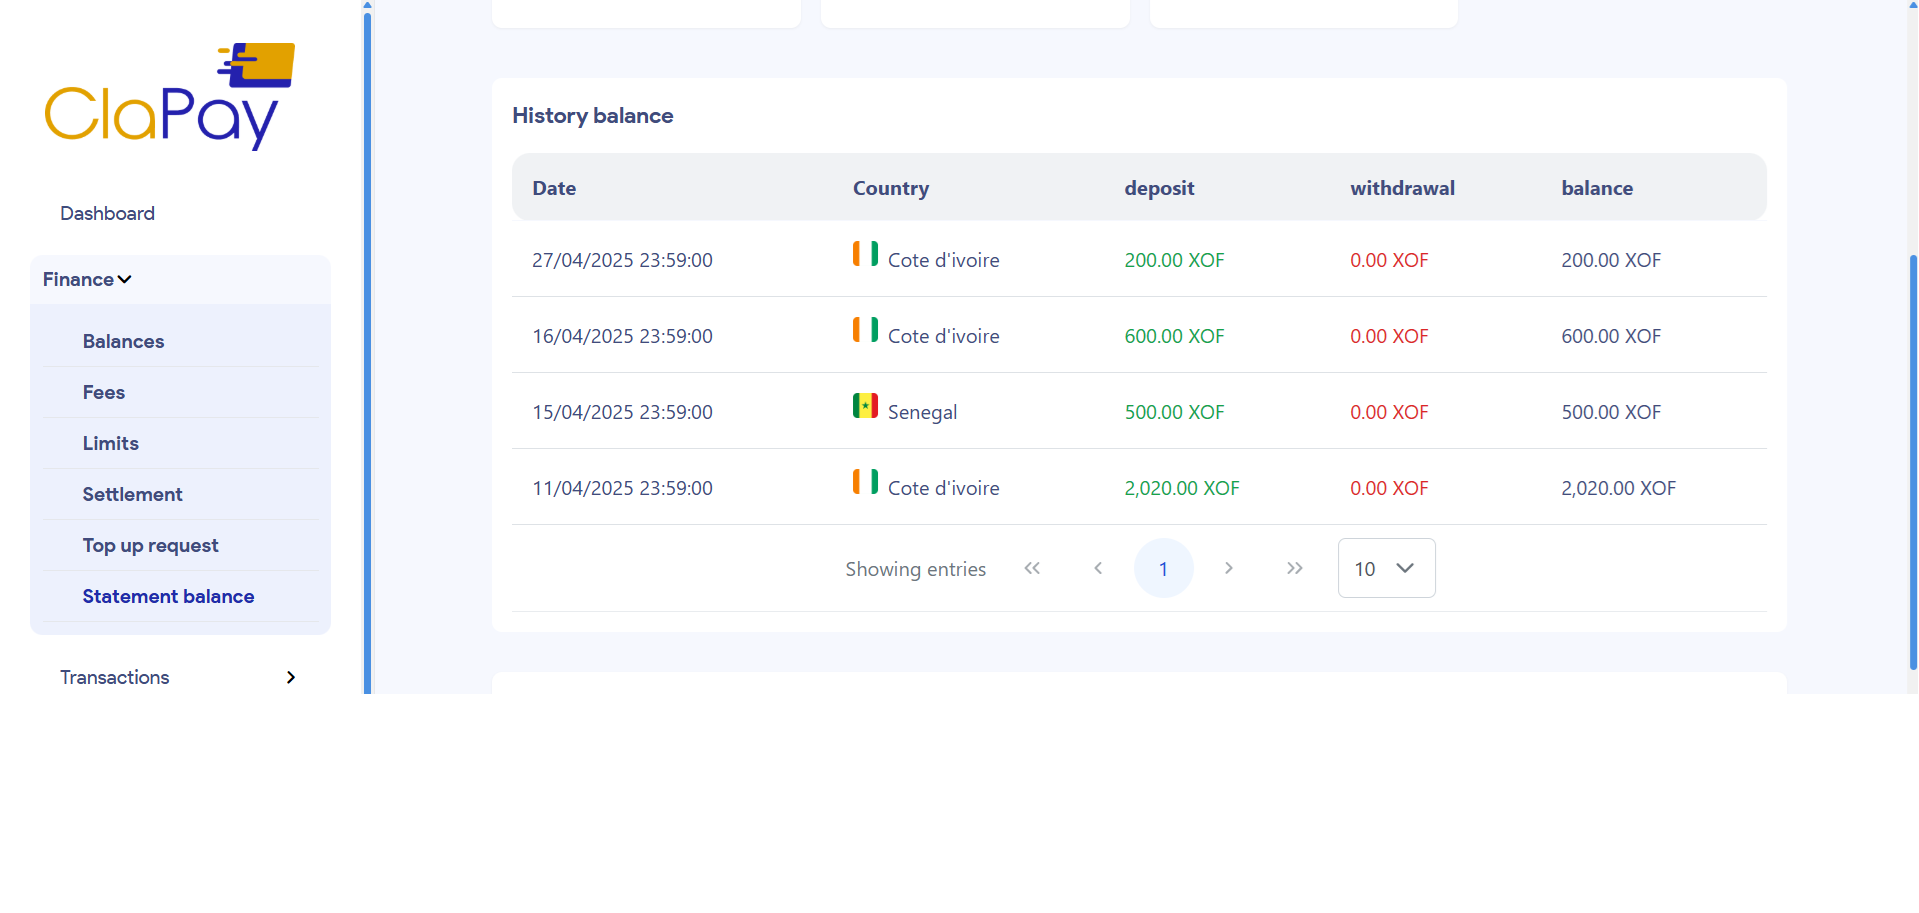This screenshot has width=1919, height=913.
Task: Select Statement balance in sidebar
Action: [168, 596]
